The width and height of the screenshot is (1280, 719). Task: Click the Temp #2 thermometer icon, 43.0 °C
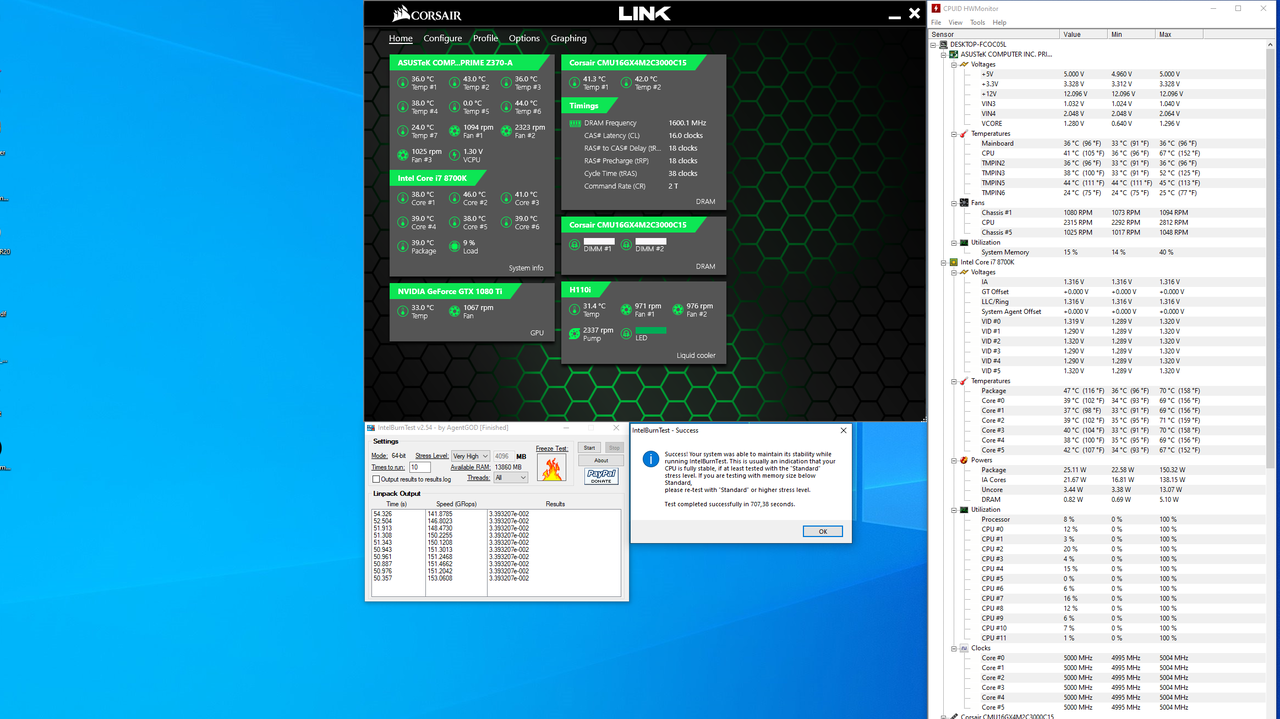click(454, 83)
